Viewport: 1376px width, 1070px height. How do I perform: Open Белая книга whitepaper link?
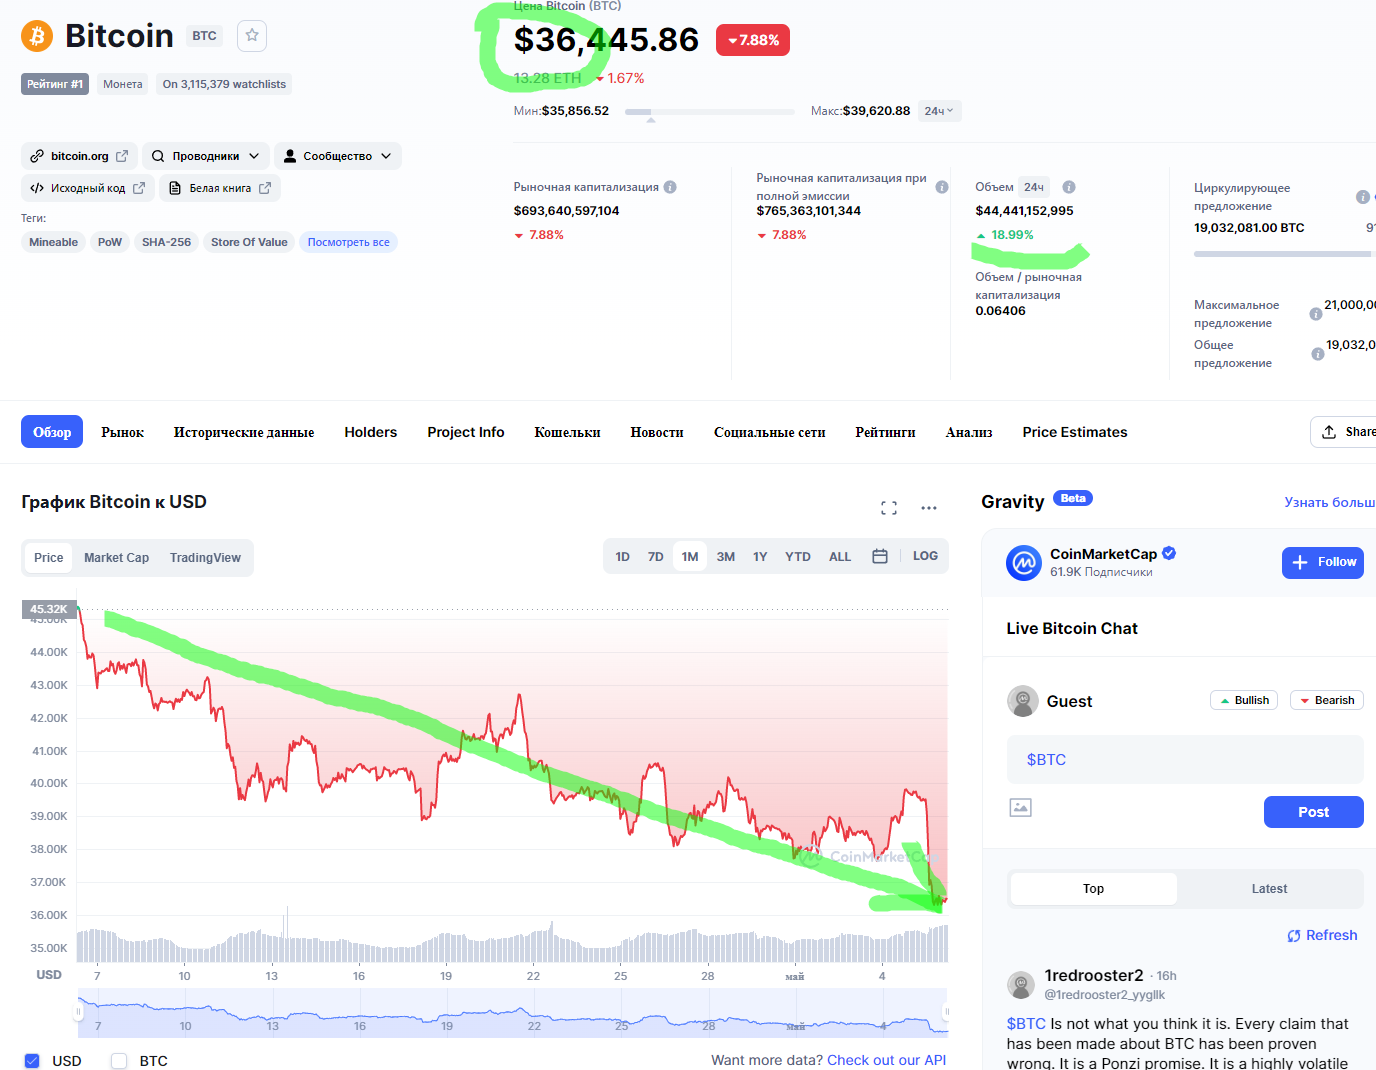coord(220,188)
